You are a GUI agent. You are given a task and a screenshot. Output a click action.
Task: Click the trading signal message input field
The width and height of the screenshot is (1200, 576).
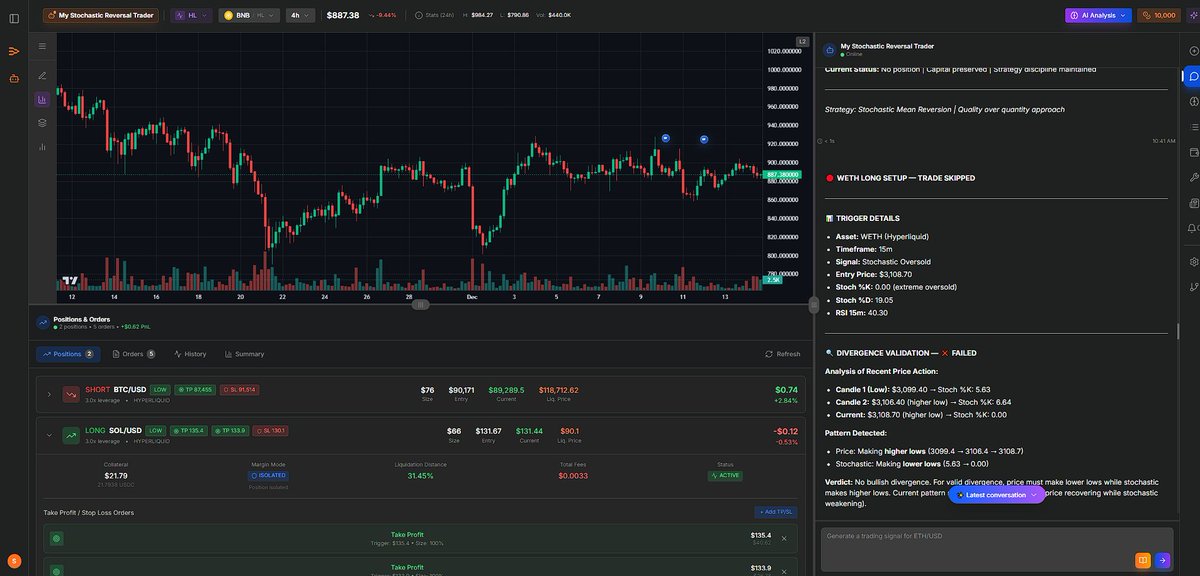(x=997, y=549)
